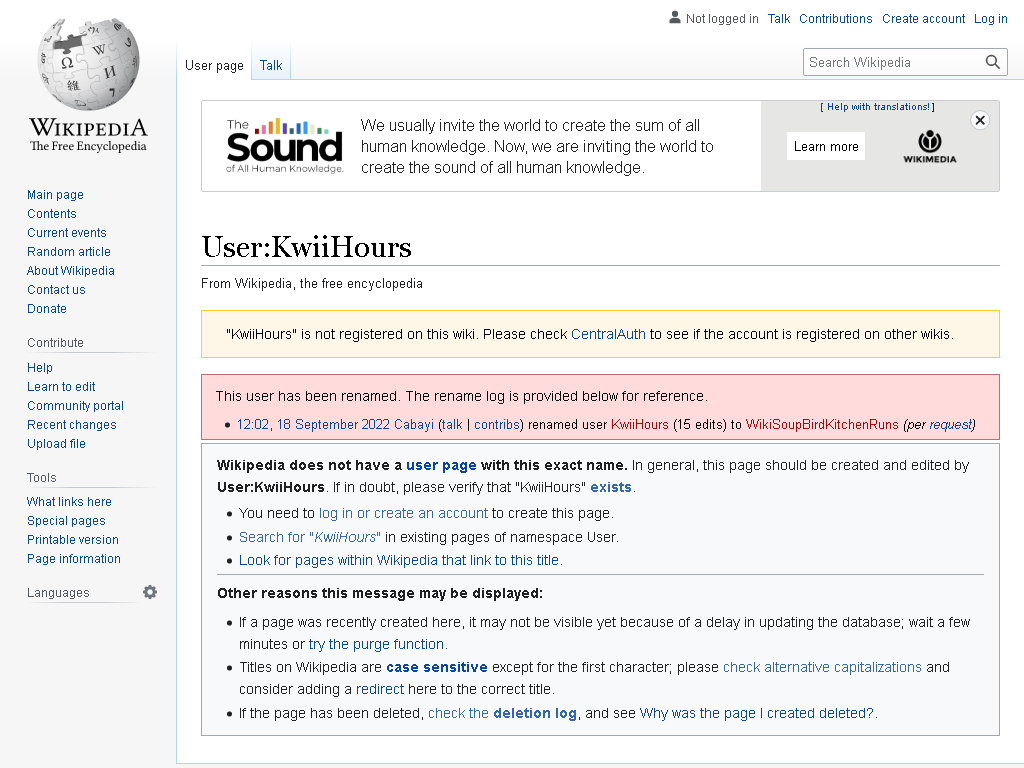Click Look for pages that link to this title

pyautogui.click(x=399, y=560)
